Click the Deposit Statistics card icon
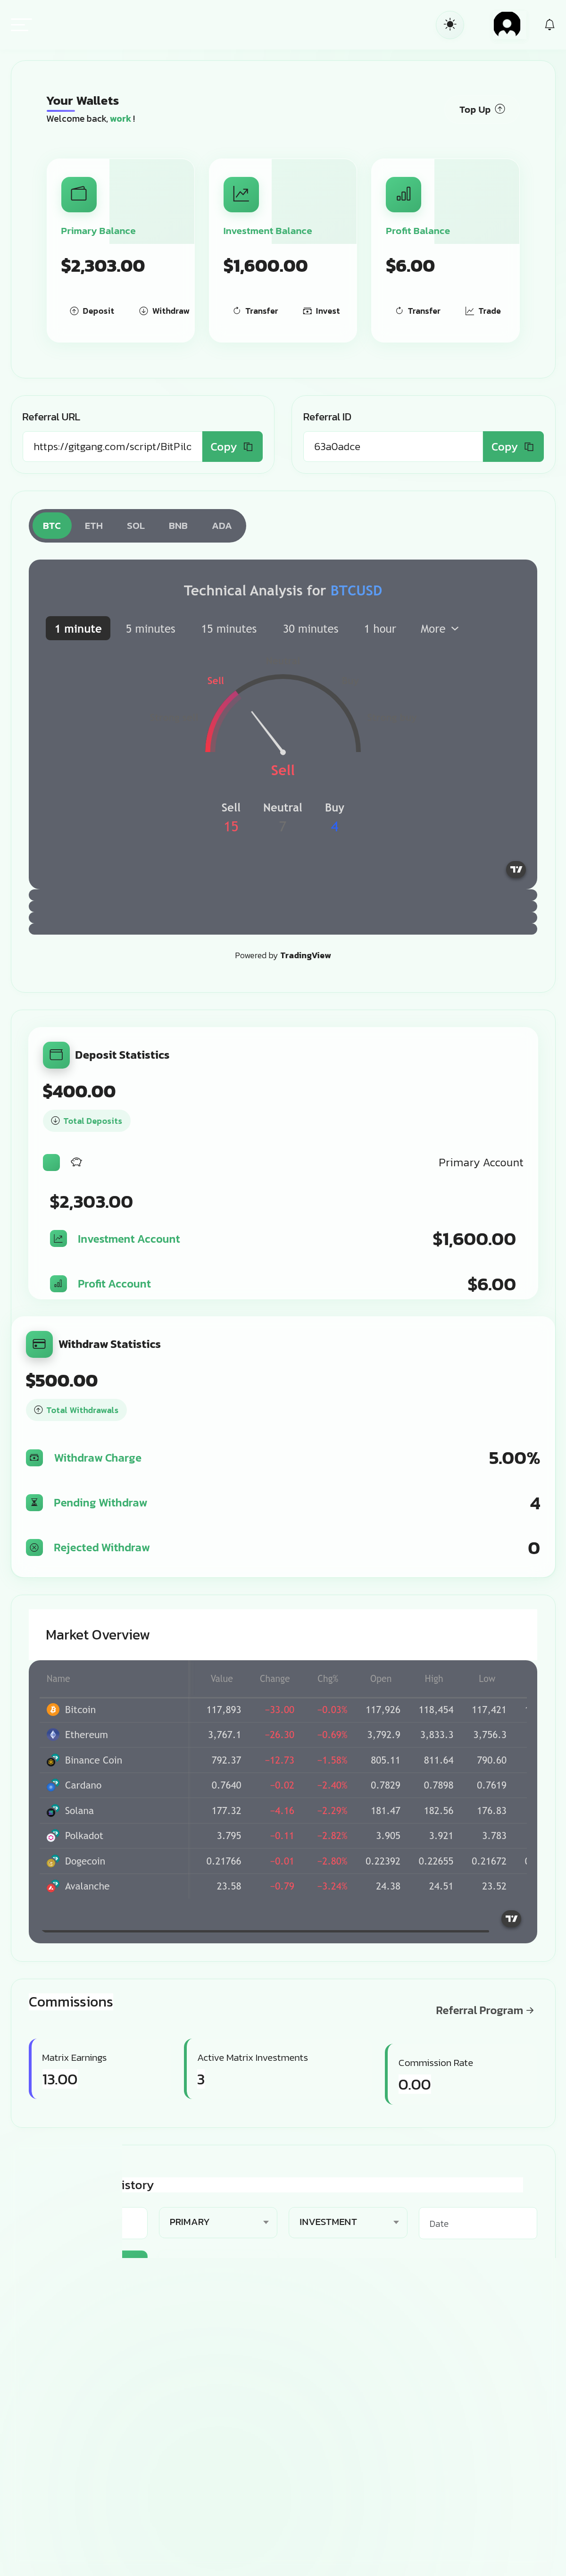Screen dimensions: 566x2576 56,1054
